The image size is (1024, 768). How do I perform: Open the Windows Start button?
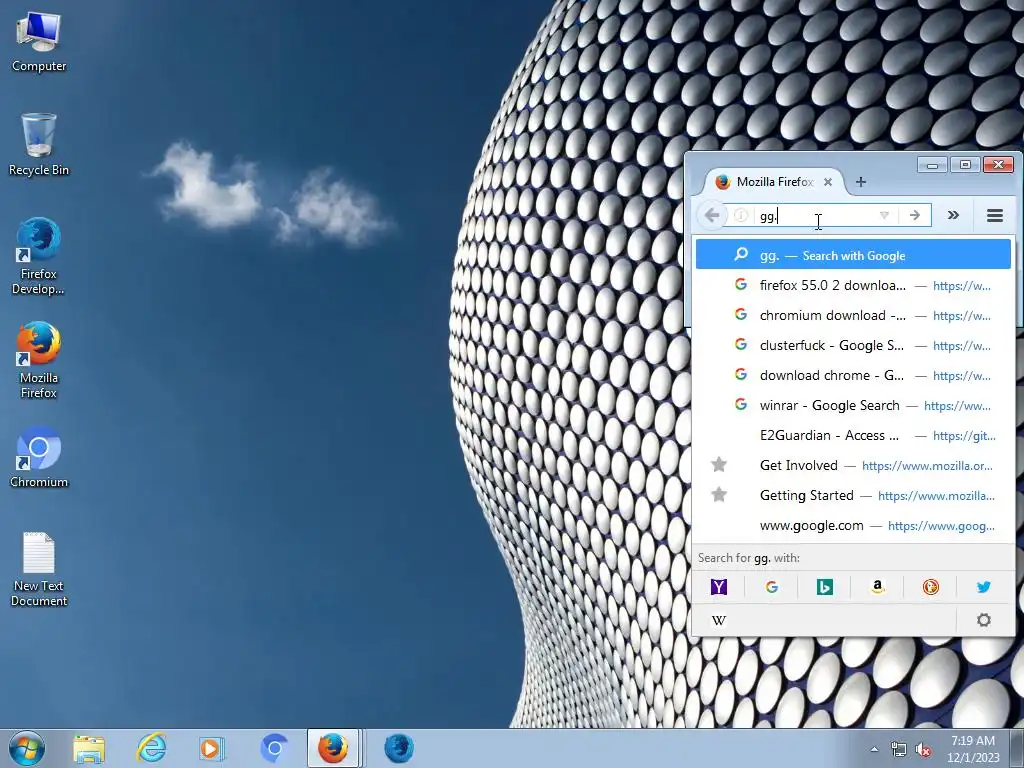27,748
